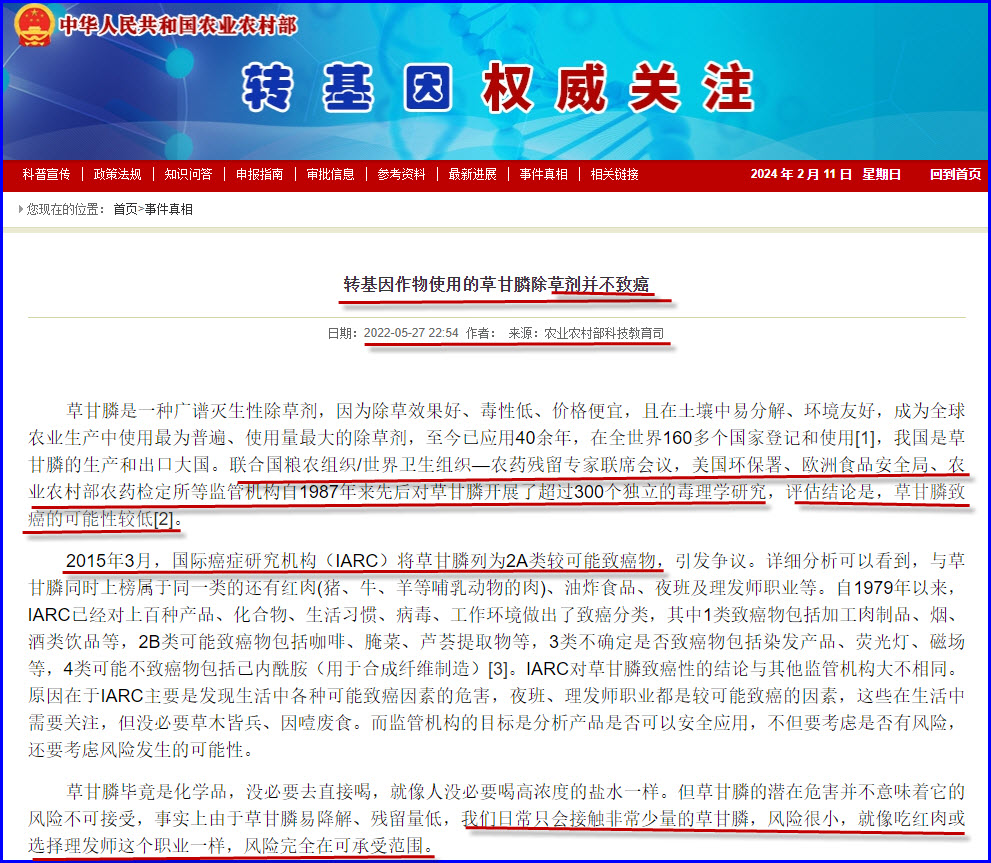Open the 审批信息 page
This screenshot has height=863, width=991.
pos(330,174)
